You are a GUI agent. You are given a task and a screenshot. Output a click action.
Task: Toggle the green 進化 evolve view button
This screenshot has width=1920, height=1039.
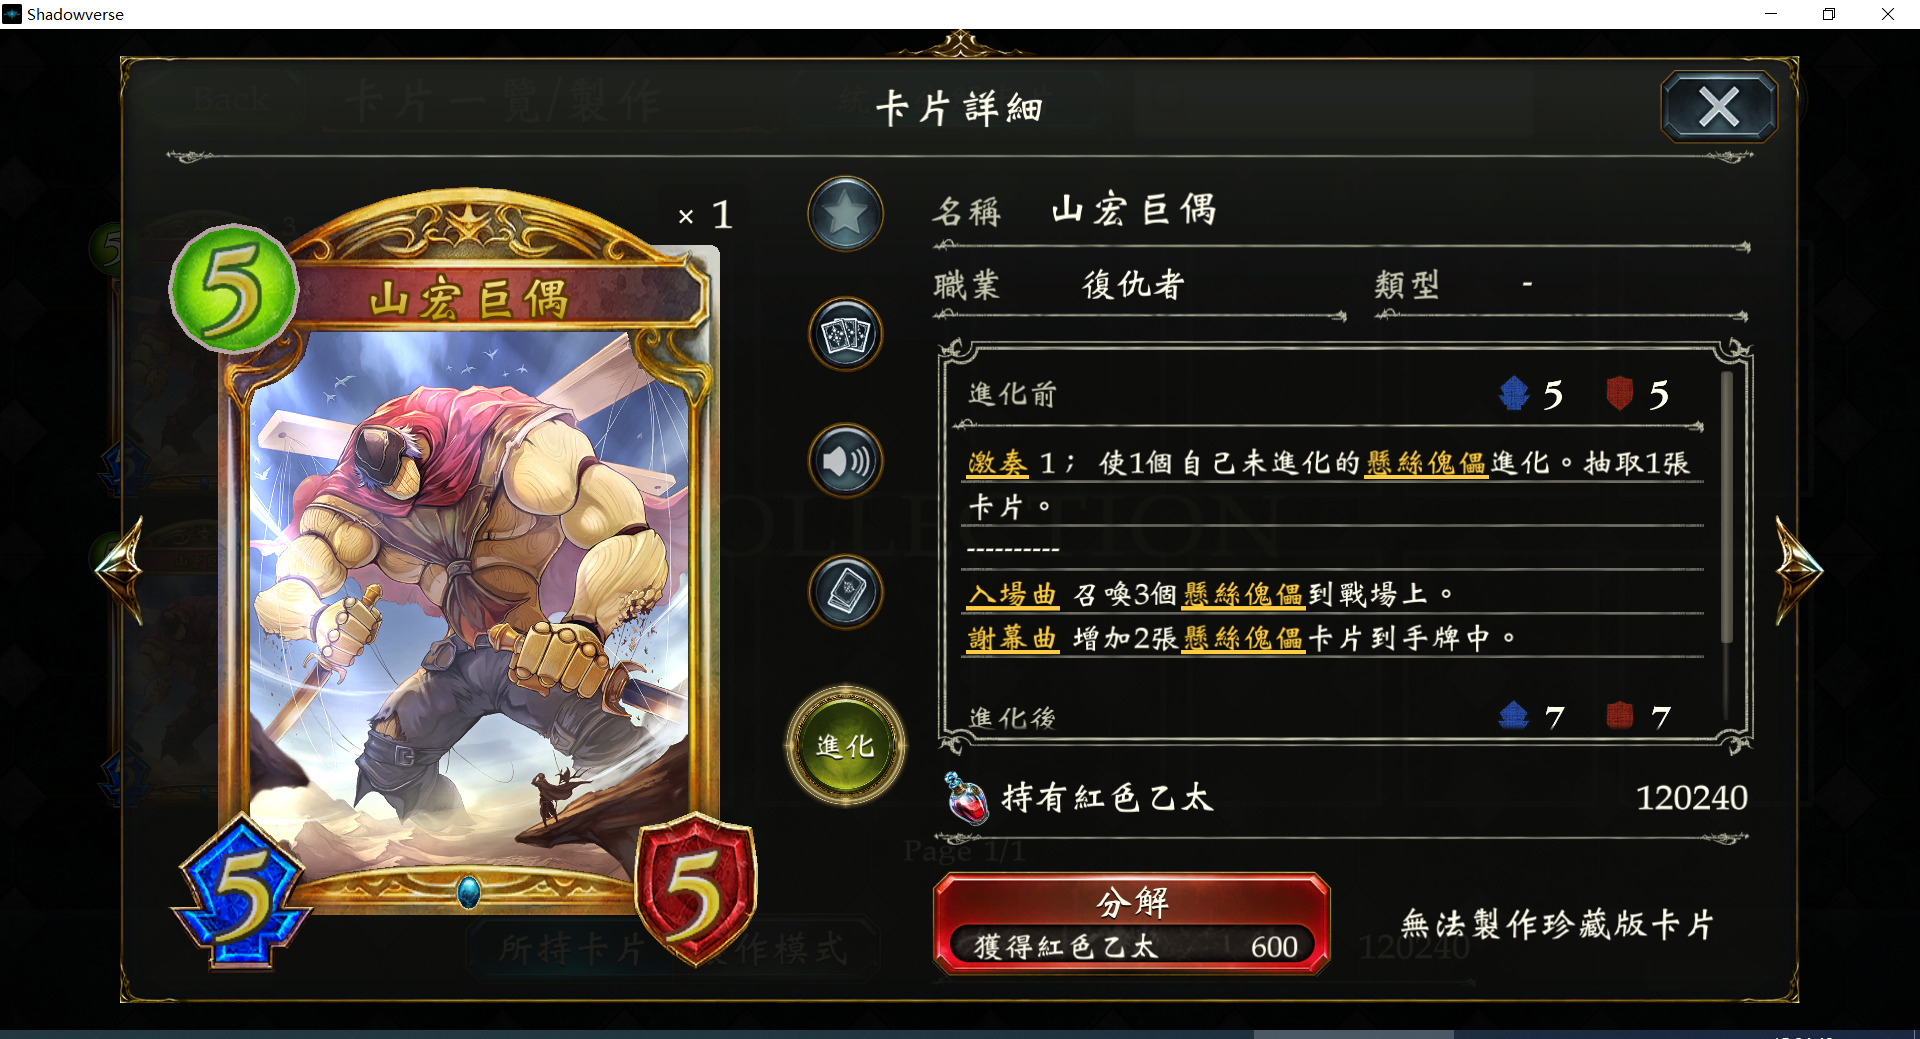click(846, 745)
